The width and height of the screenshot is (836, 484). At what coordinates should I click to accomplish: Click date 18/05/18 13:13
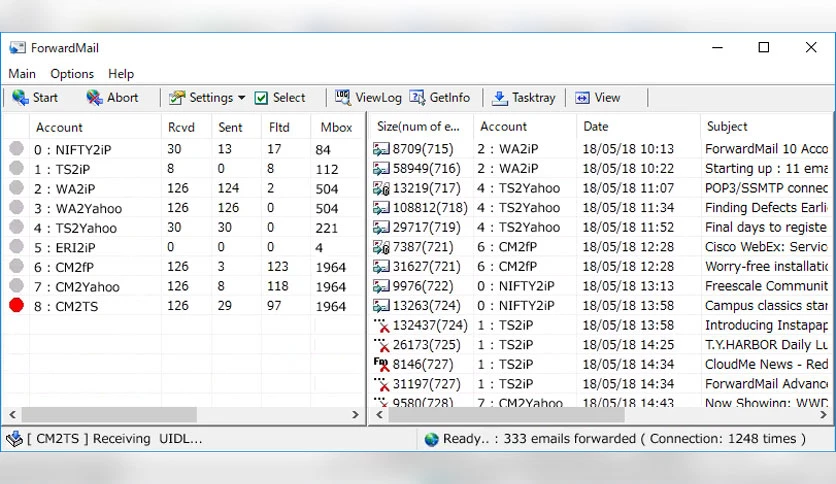tap(628, 286)
